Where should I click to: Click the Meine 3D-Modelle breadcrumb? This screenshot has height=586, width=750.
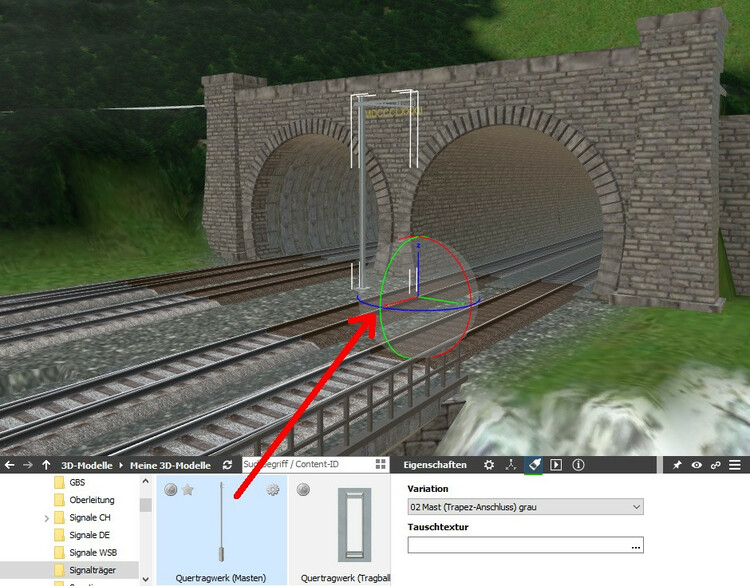pyautogui.click(x=170, y=465)
